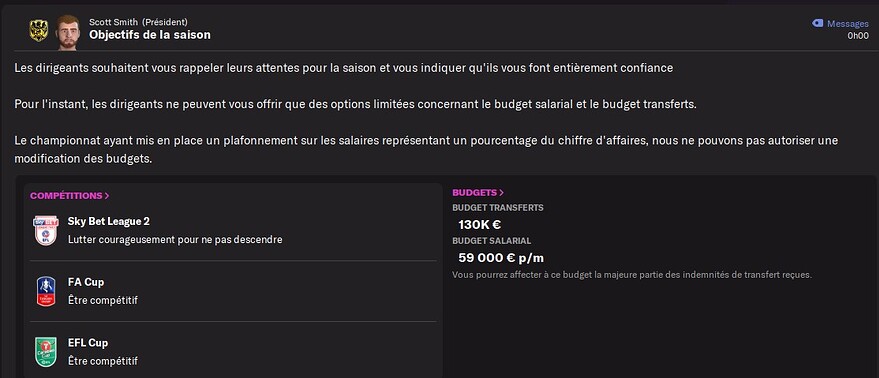Select the 130K € transfer budget value
Screen dimensions: 879x378
point(479,225)
